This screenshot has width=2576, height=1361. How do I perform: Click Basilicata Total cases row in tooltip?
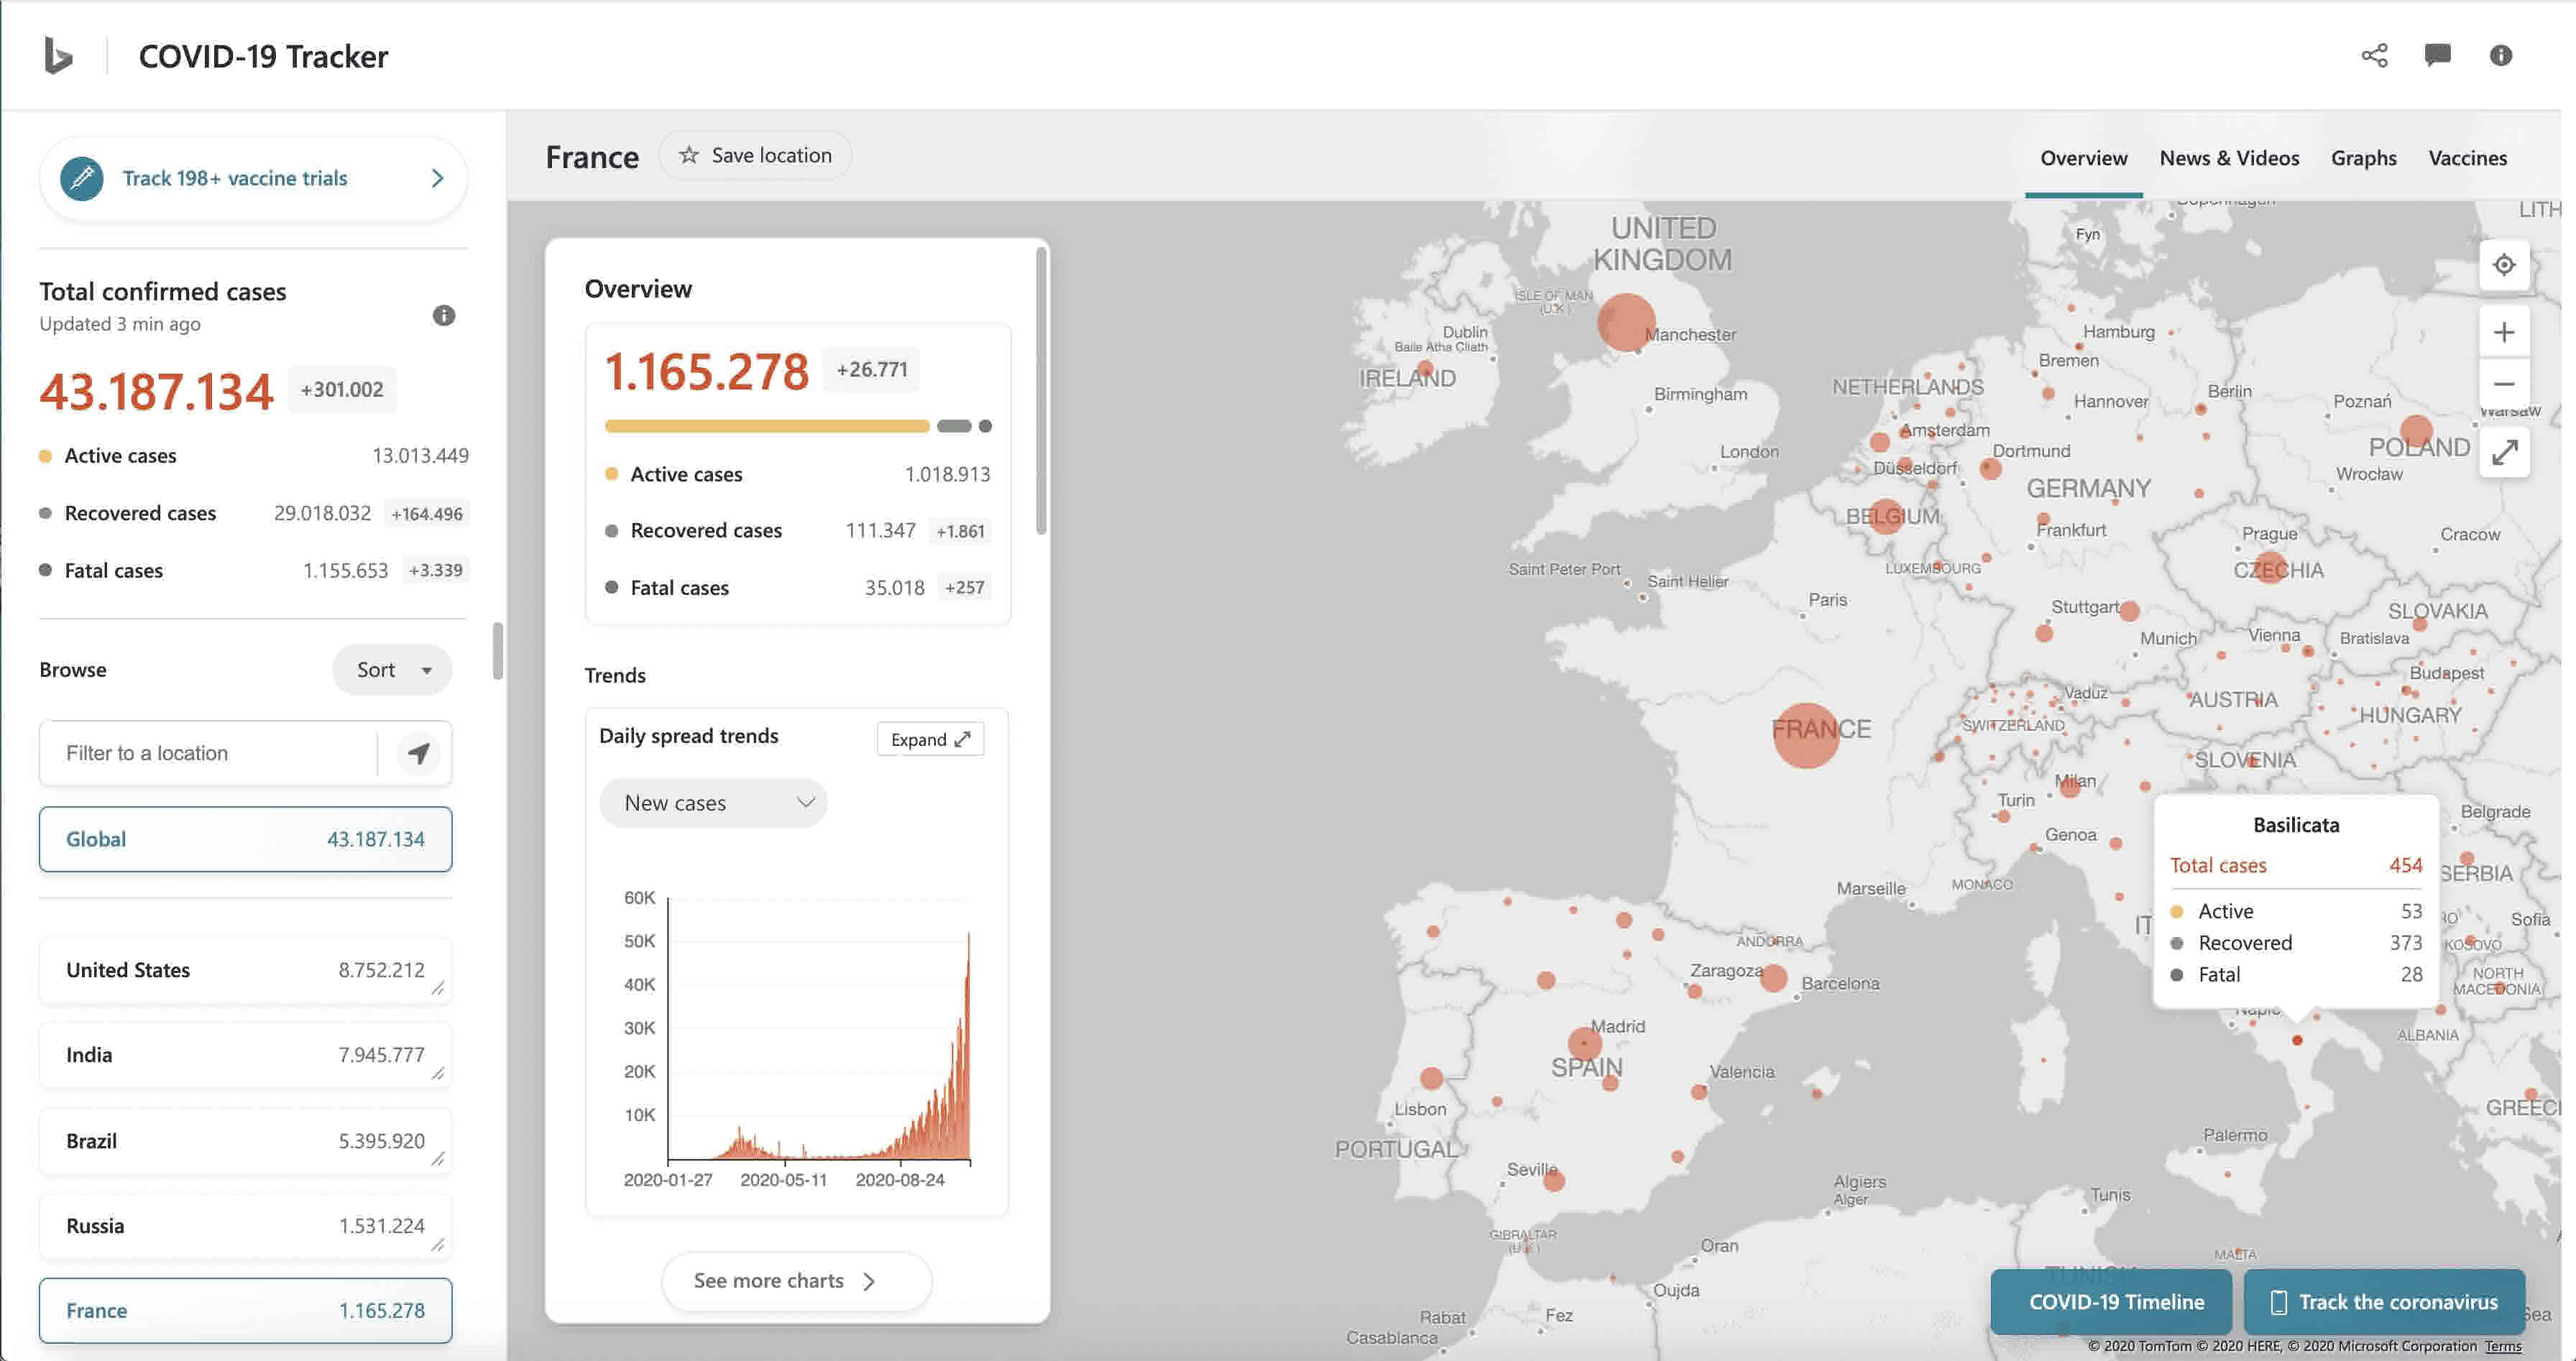pos(2296,866)
